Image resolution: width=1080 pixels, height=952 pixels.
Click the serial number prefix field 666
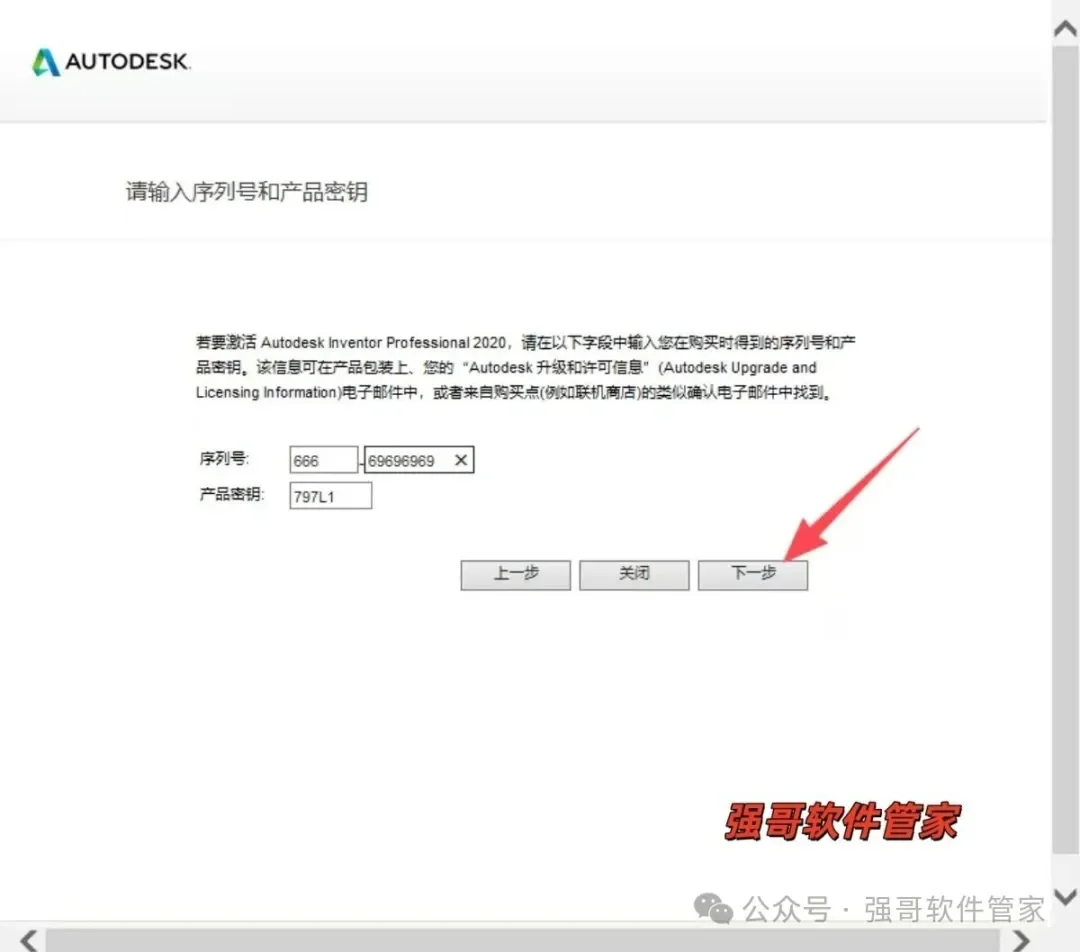click(x=324, y=460)
